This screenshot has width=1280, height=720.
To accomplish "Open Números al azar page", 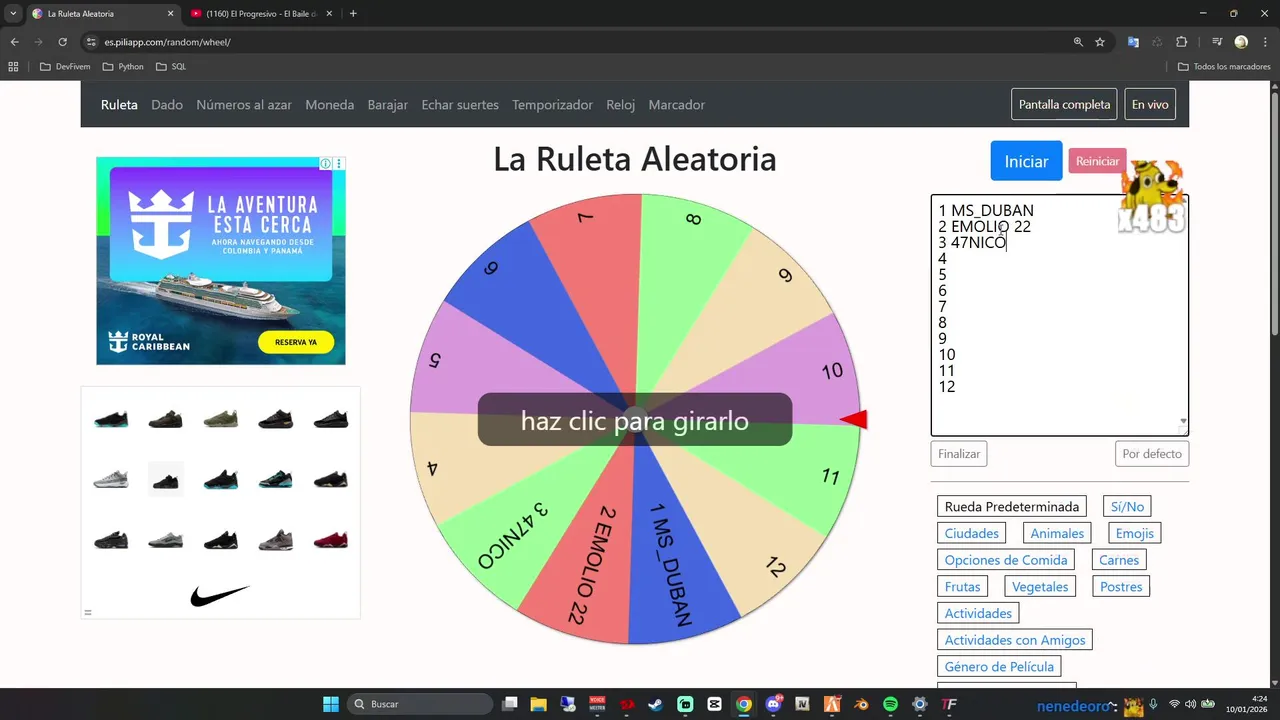I will (244, 104).
